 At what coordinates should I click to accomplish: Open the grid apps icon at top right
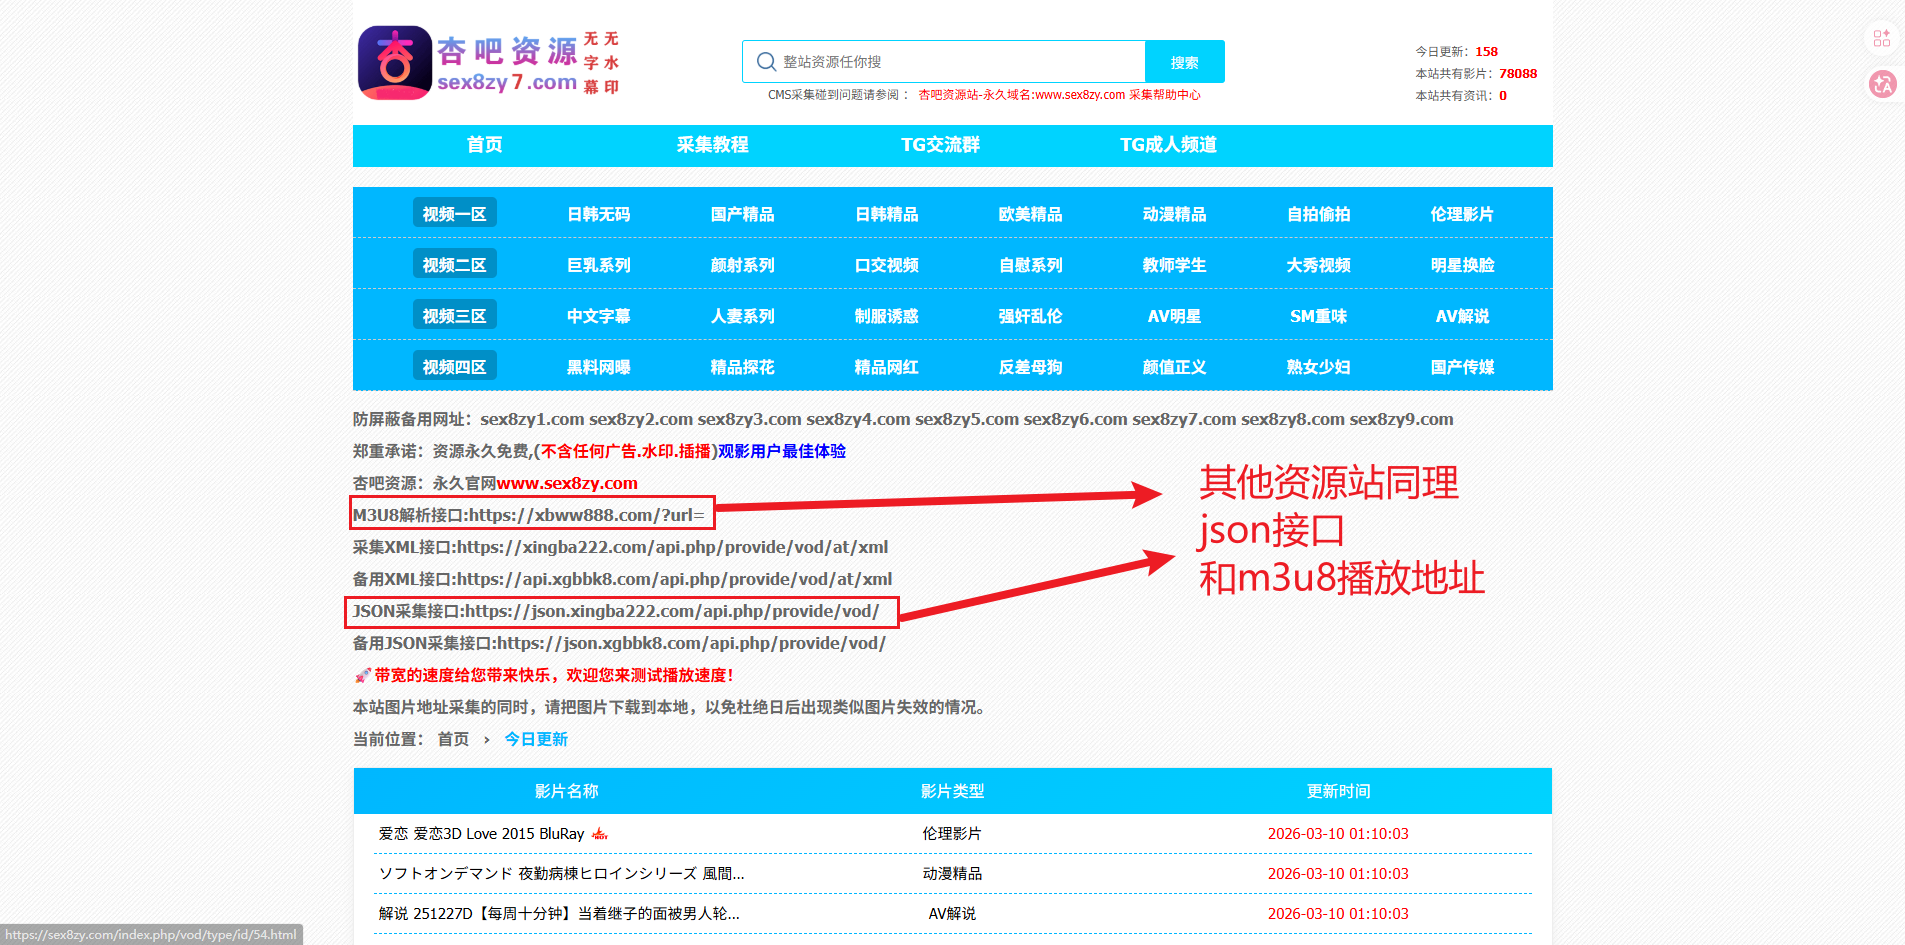(x=1881, y=38)
